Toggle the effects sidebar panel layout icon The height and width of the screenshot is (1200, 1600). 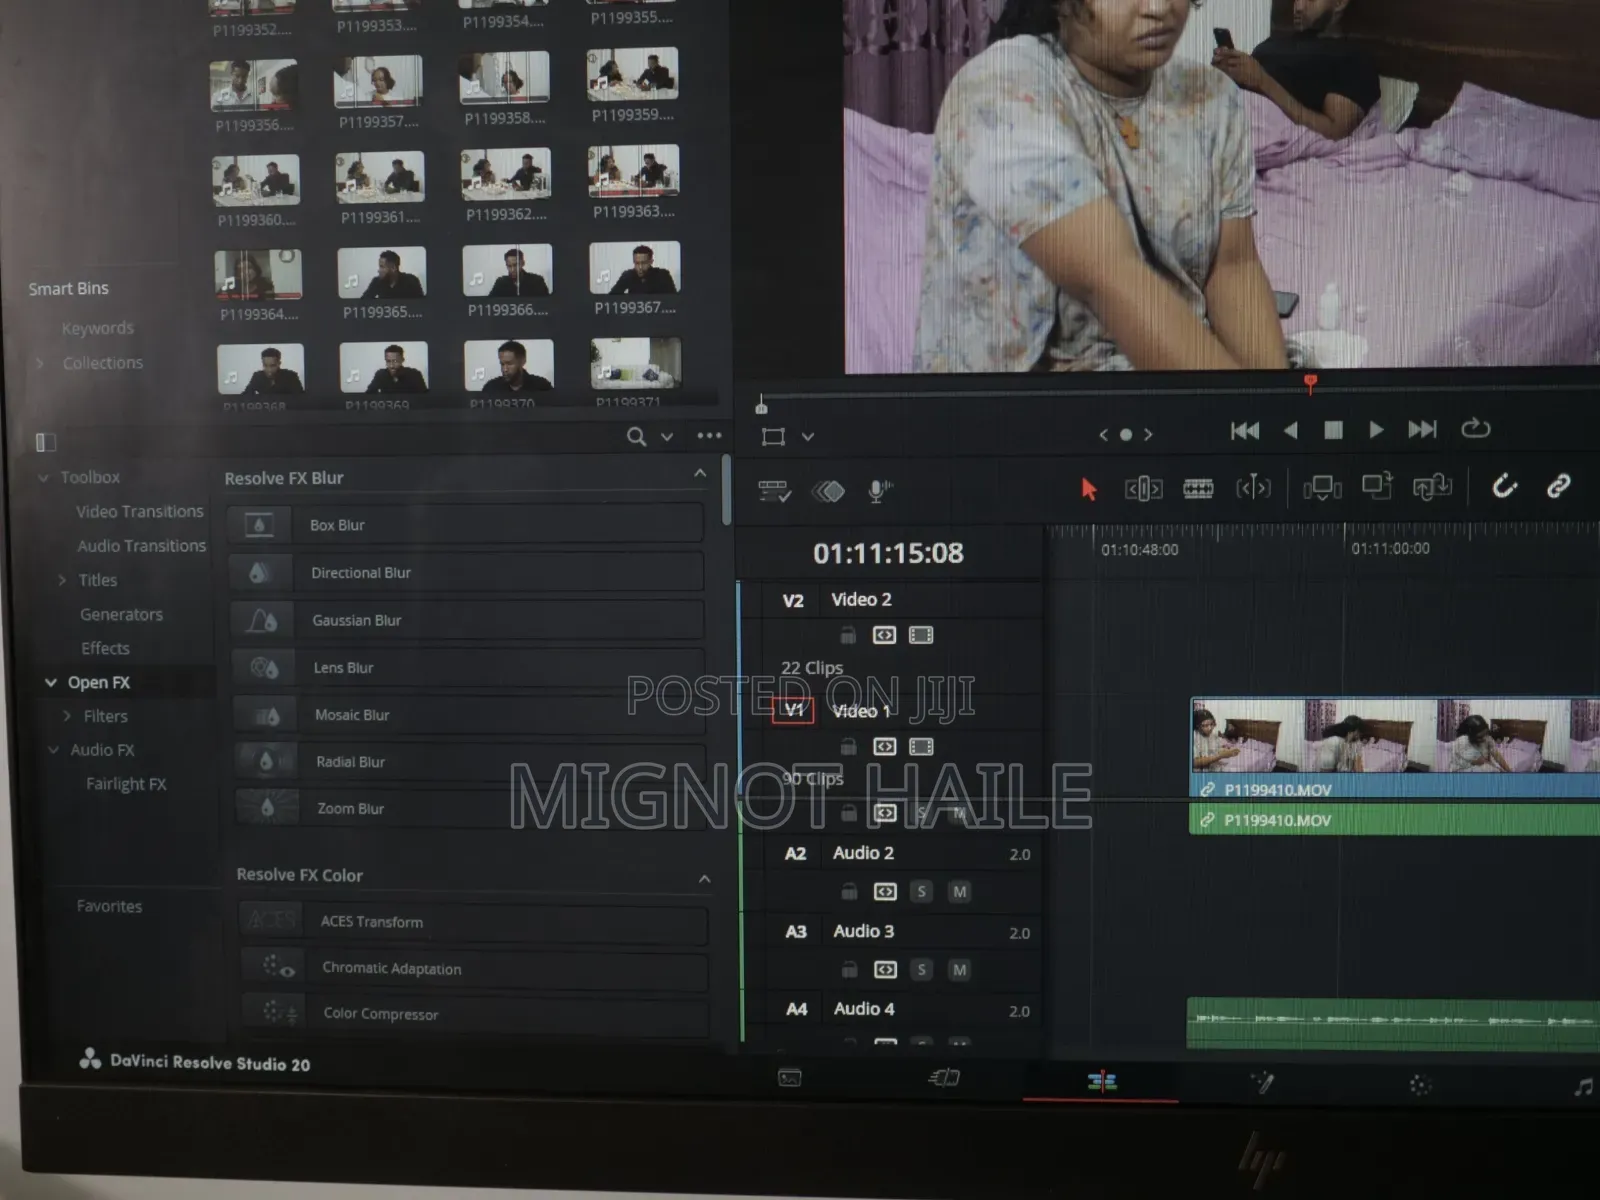click(46, 442)
